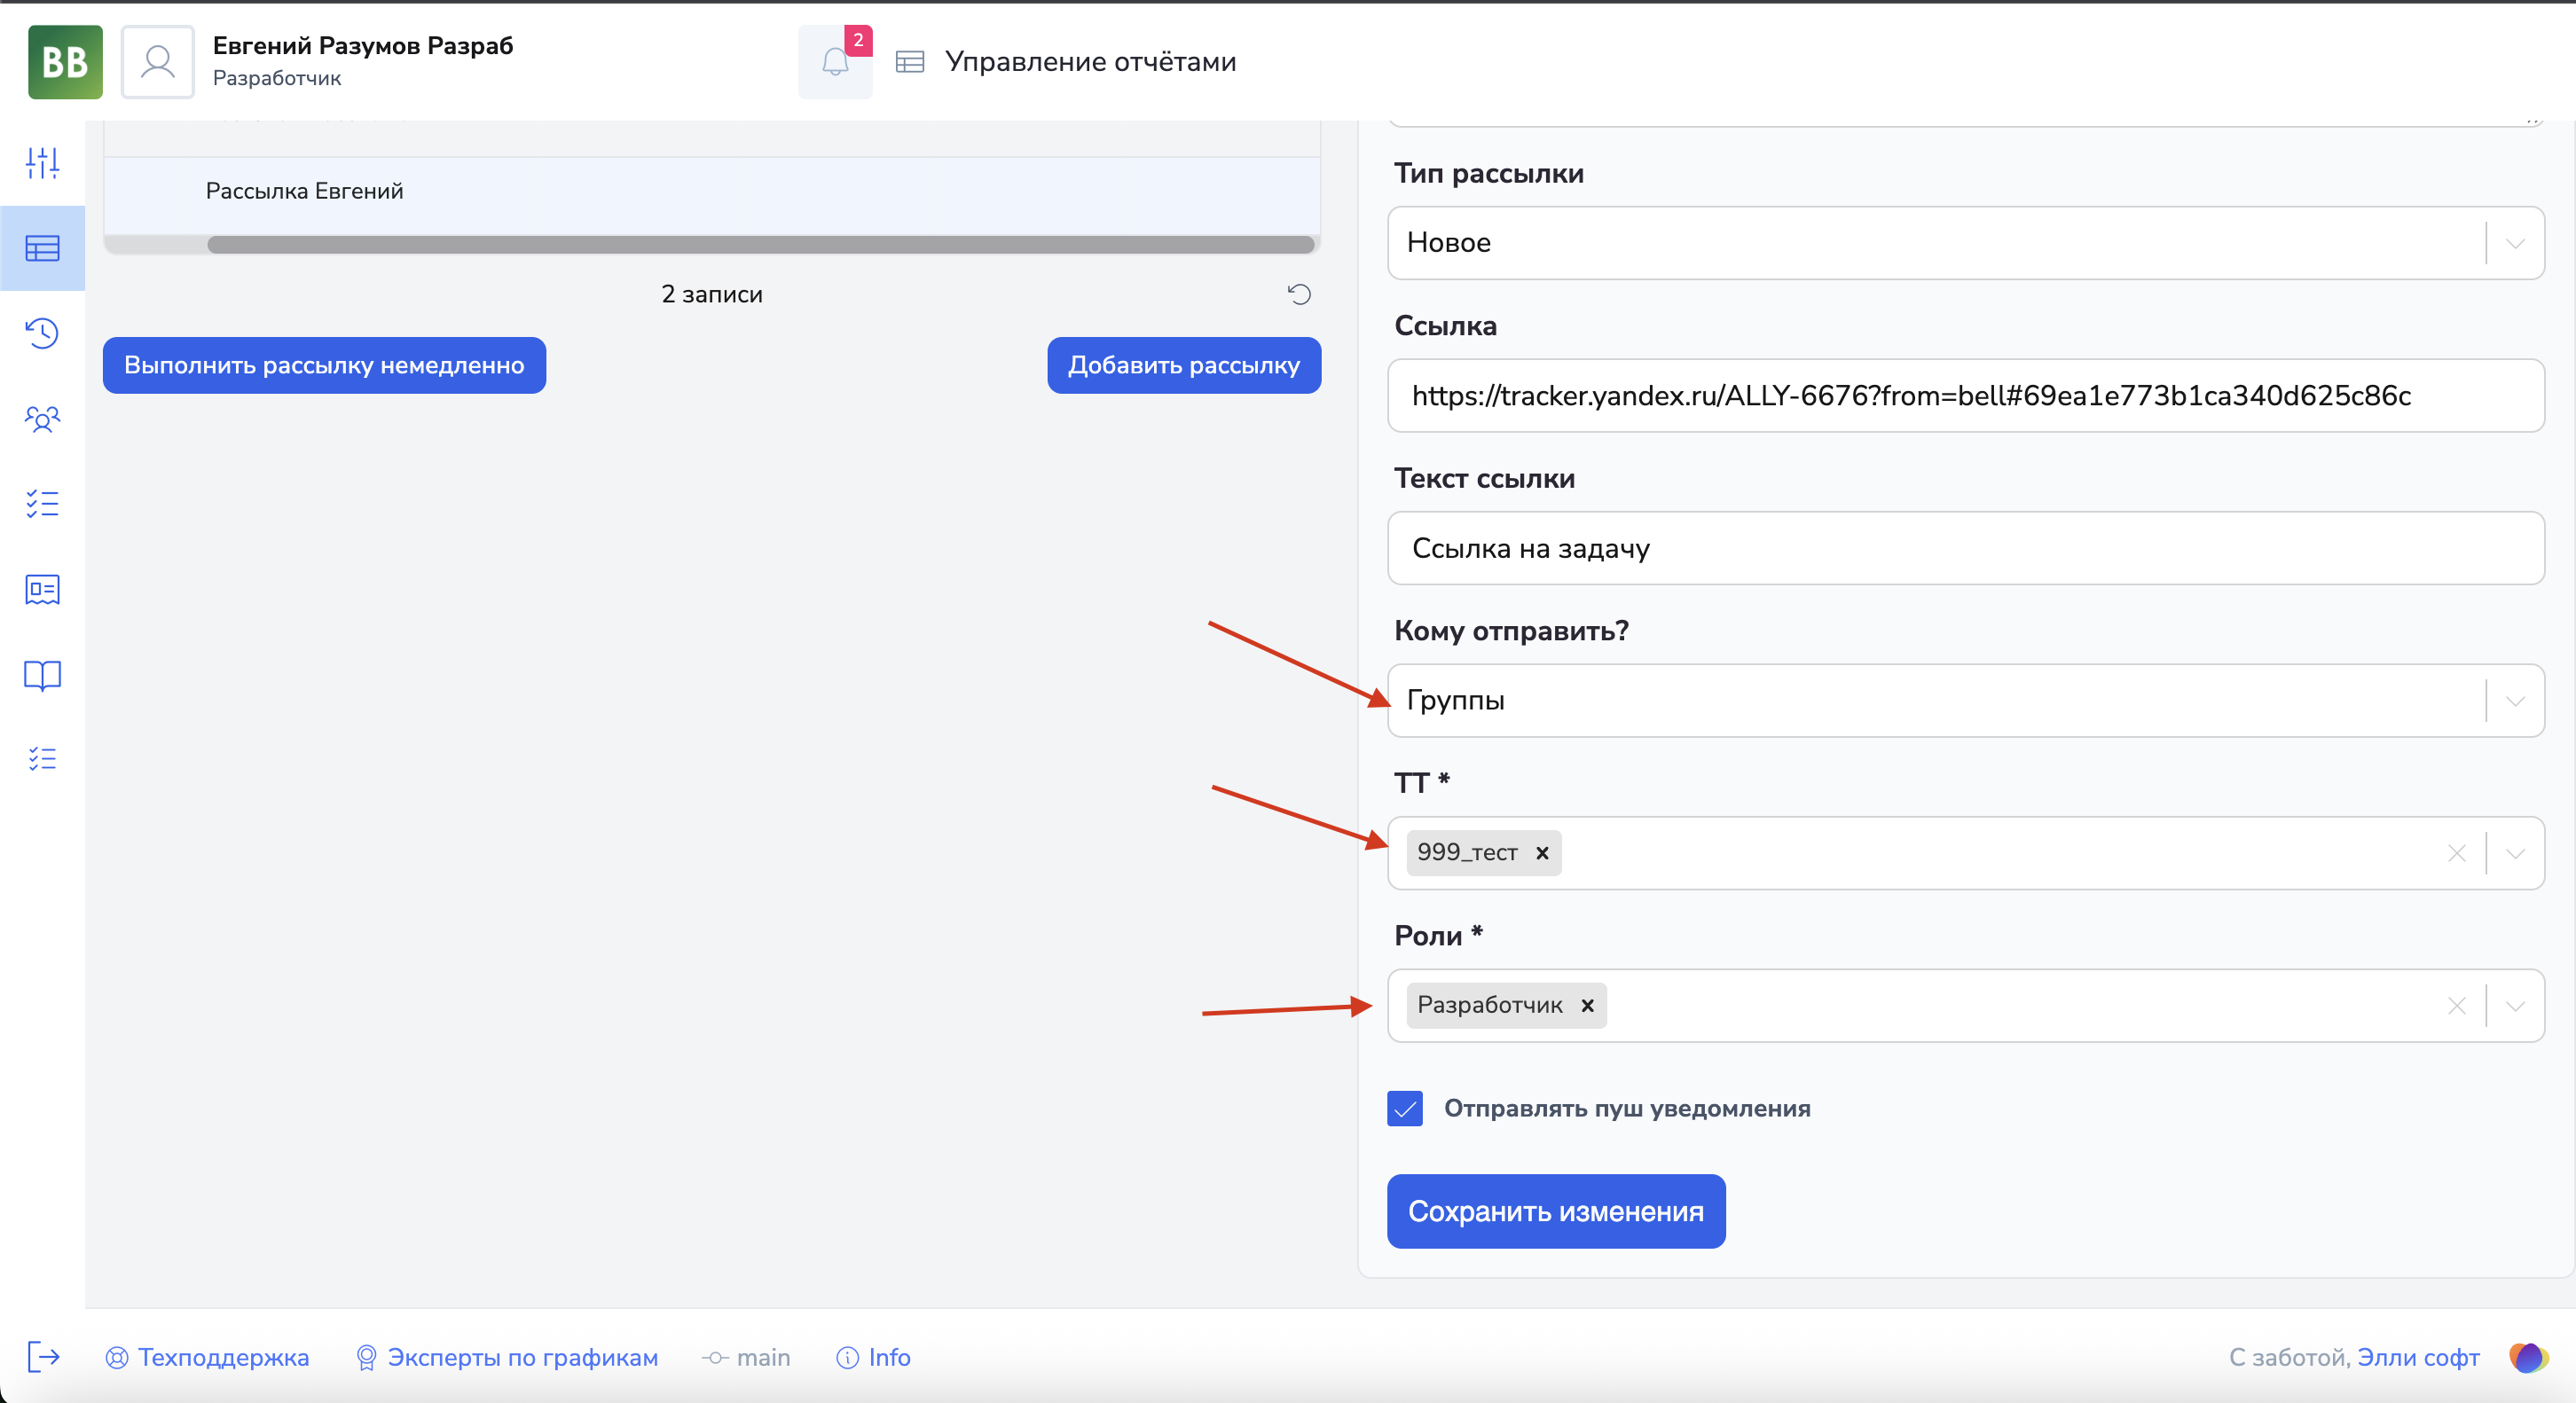Click the user avatar icon
Image resolution: width=2576 pixels, height=1403 pixels.
(x=157, y=62)
